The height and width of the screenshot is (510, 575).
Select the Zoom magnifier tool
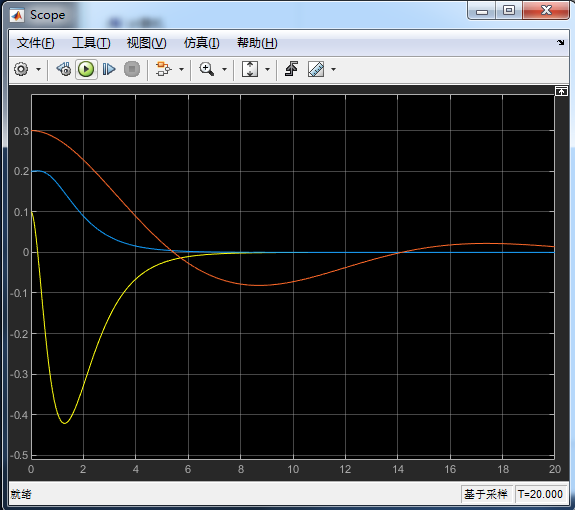(x=206, y=69)
